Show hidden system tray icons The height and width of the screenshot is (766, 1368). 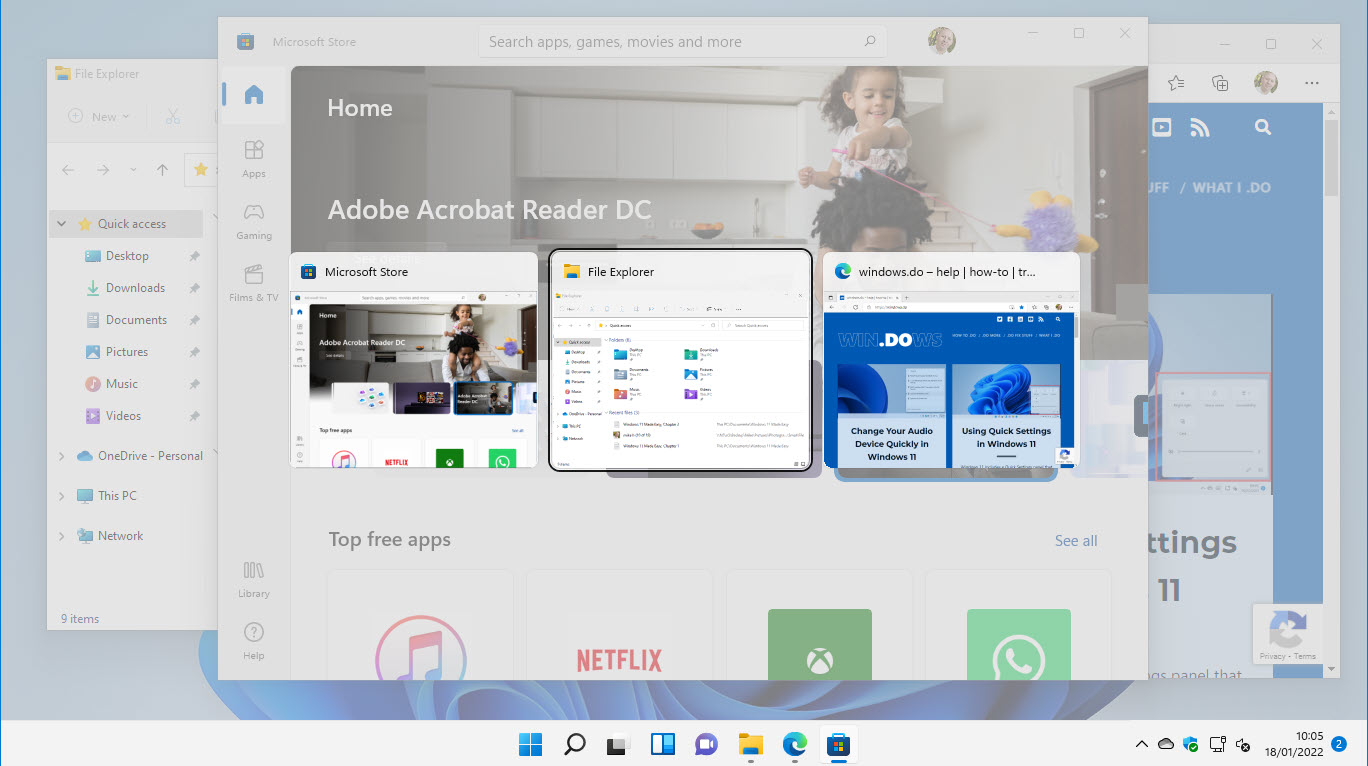[1141, 744]
